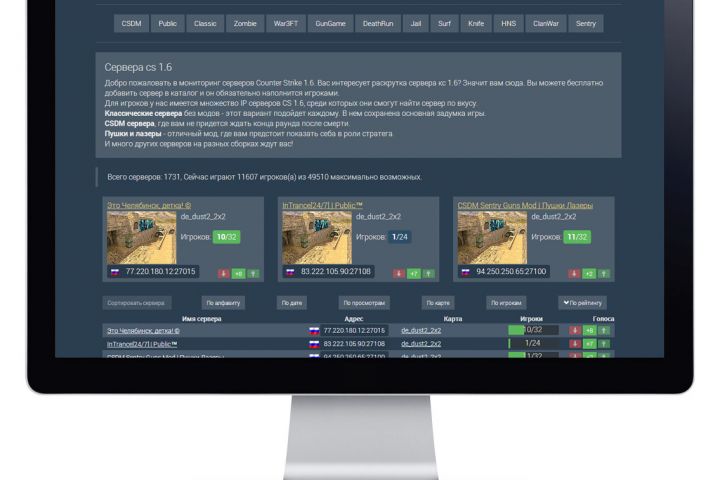Screen dimensions: 720x480
Task: Sort the servers with the 'По дате' button
Action: click(292, 303)
